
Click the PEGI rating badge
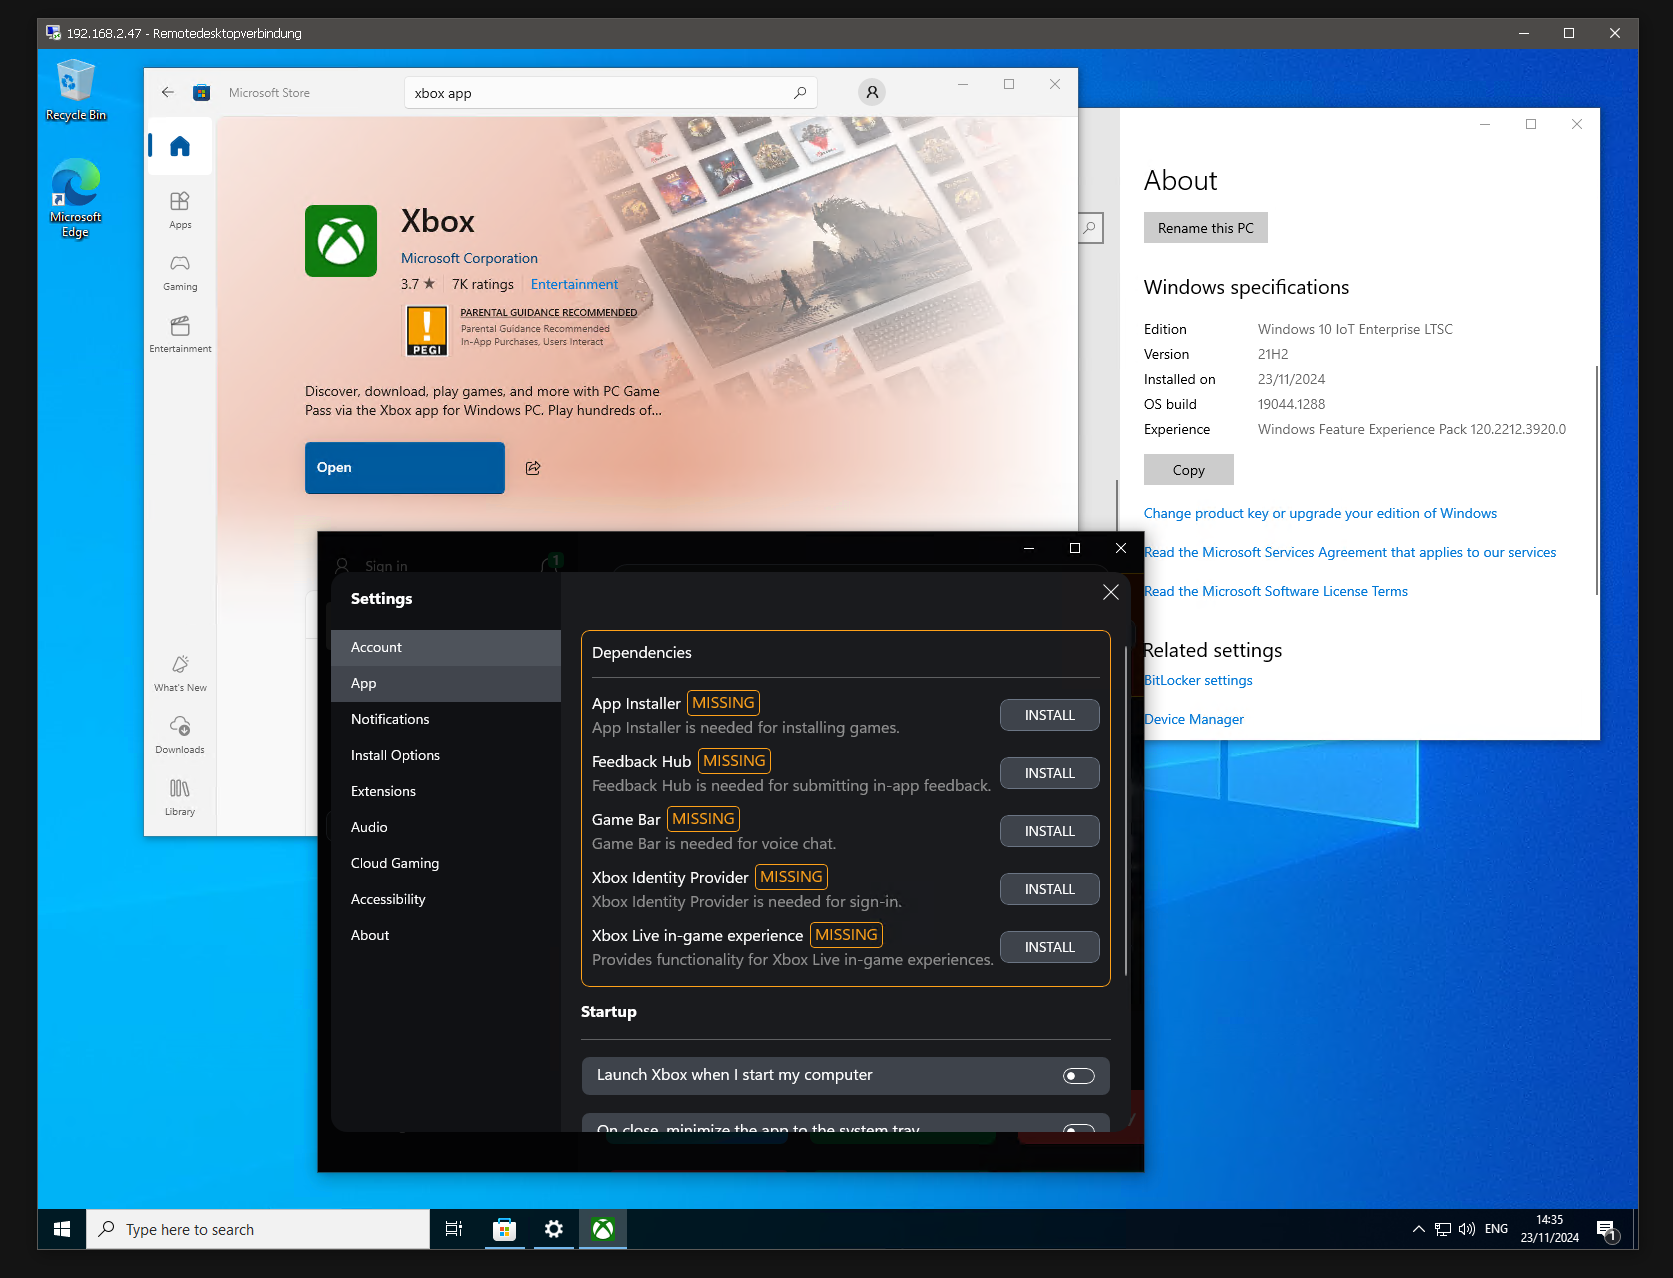tap(427, 330)
